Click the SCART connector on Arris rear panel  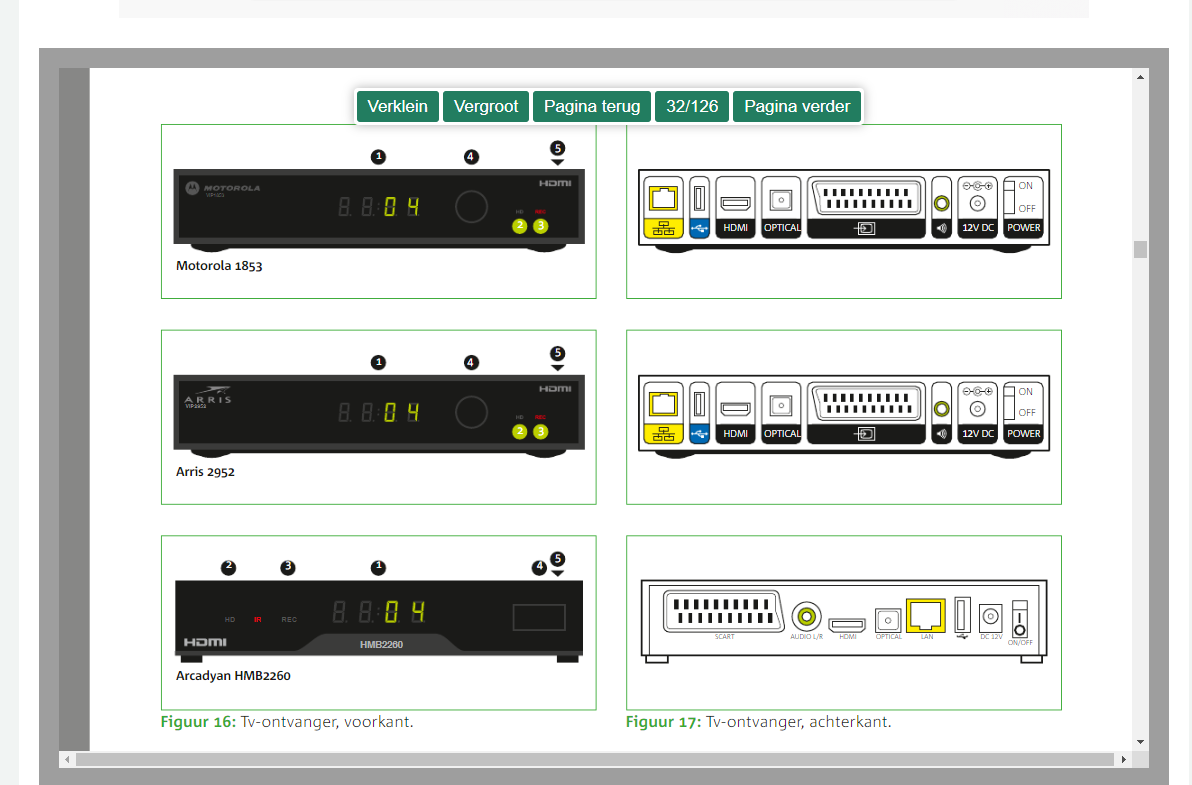pos(866,413)
